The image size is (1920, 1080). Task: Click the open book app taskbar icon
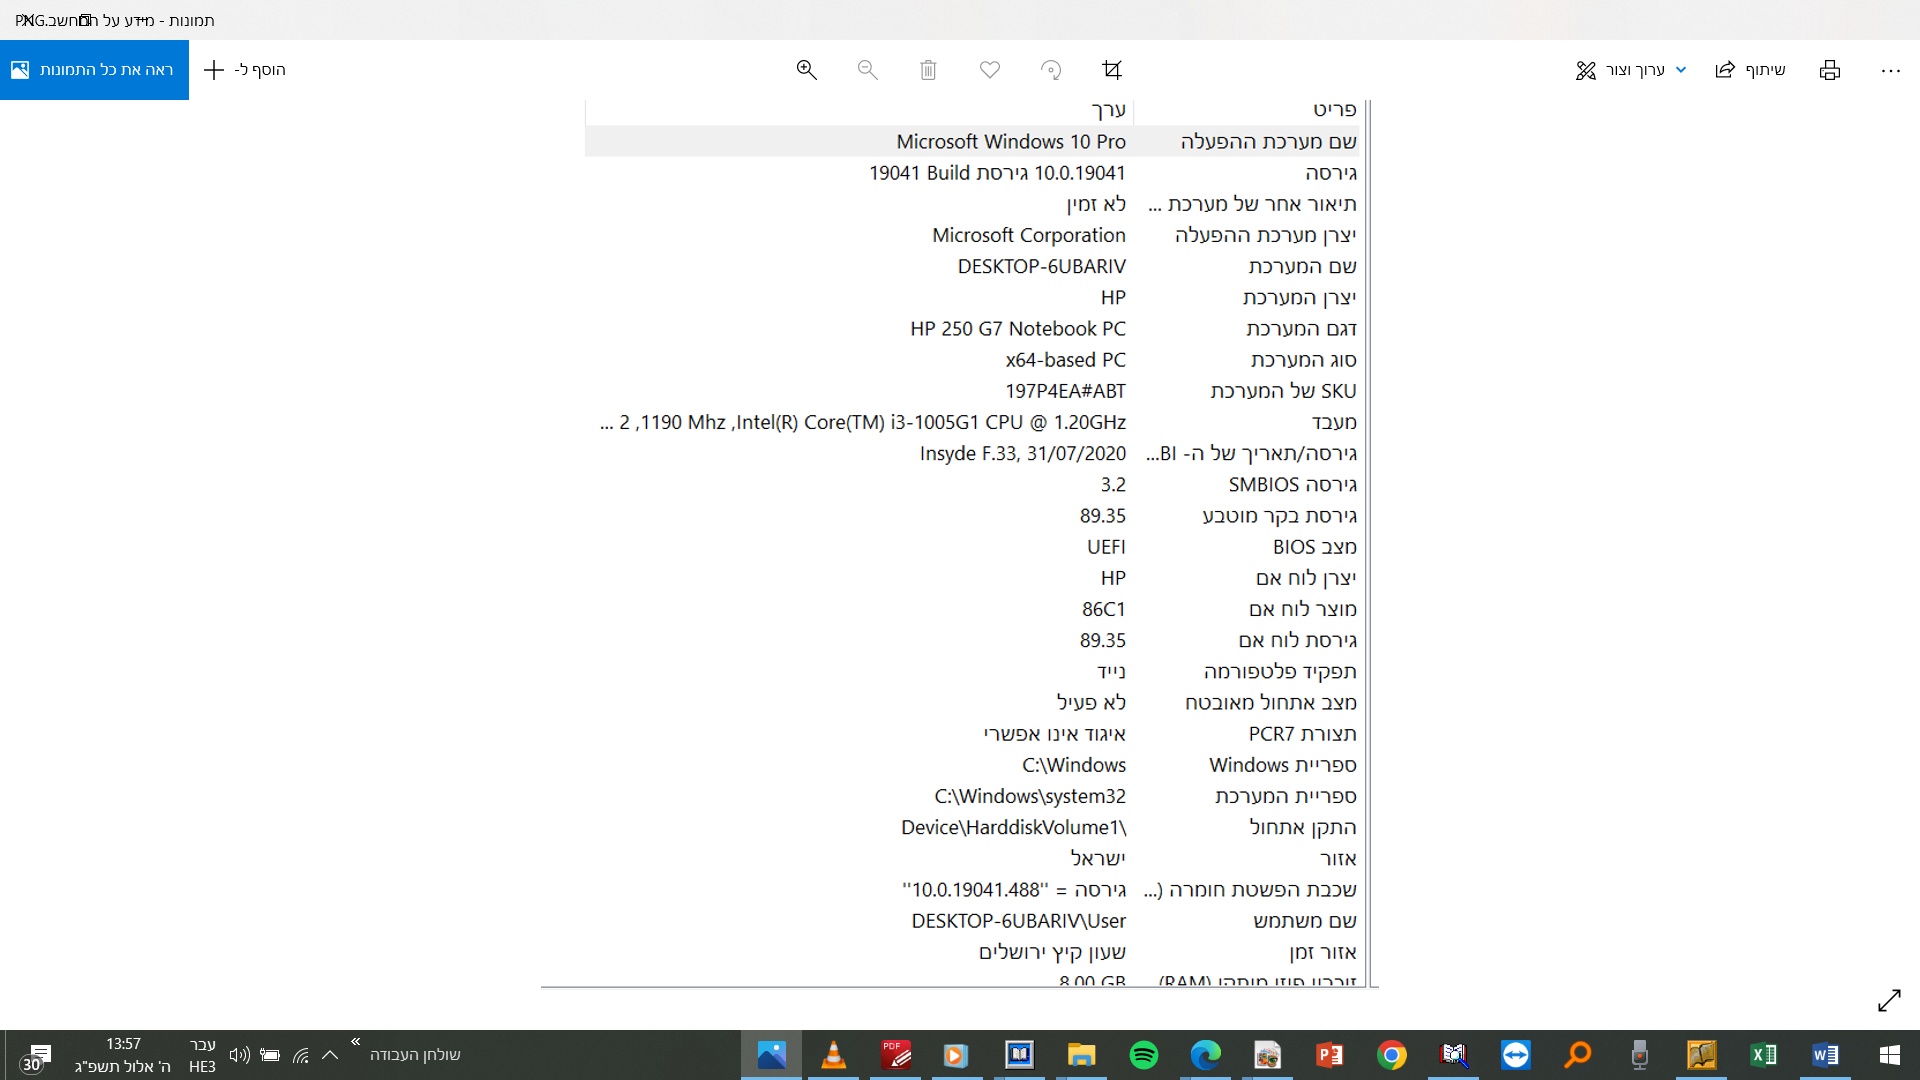click(1019, 1055)
